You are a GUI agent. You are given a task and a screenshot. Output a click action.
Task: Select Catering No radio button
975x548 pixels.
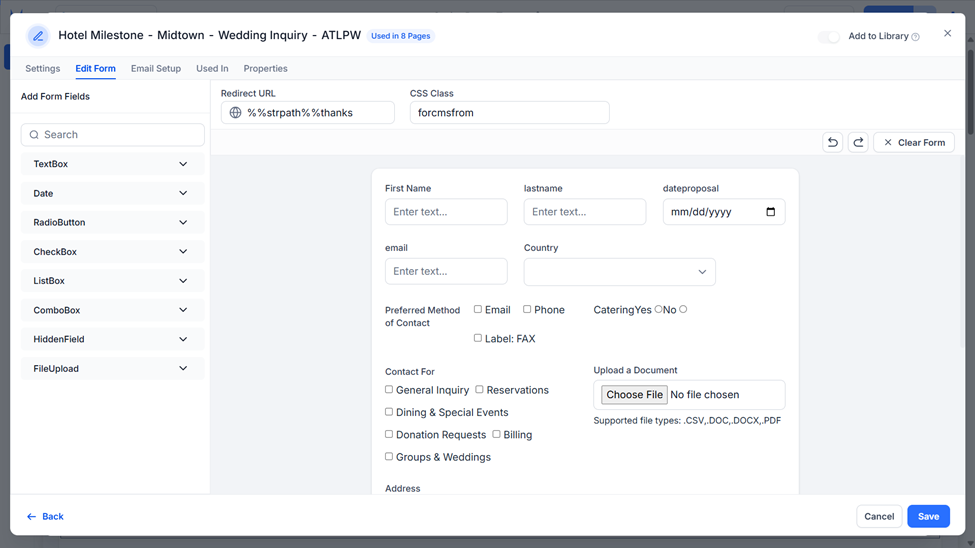[x=683, y=309]
